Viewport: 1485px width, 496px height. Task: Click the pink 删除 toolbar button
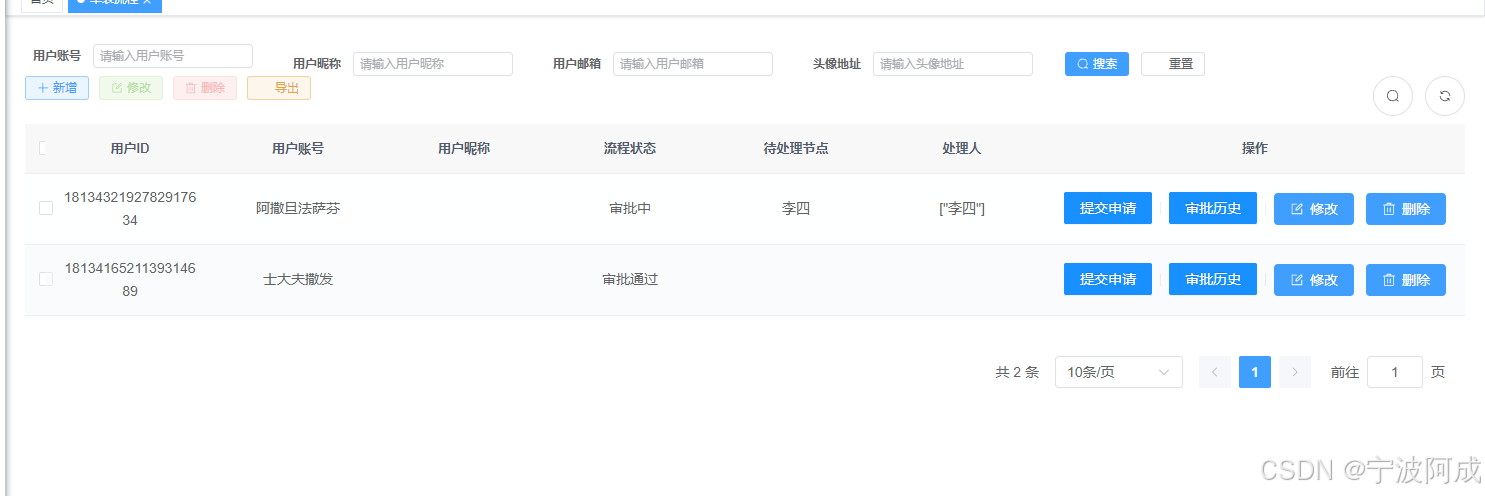pos(205,88)
